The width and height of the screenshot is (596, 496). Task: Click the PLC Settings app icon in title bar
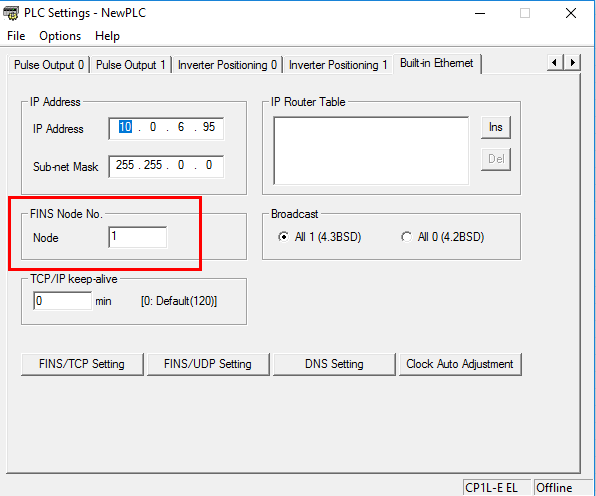11,13
